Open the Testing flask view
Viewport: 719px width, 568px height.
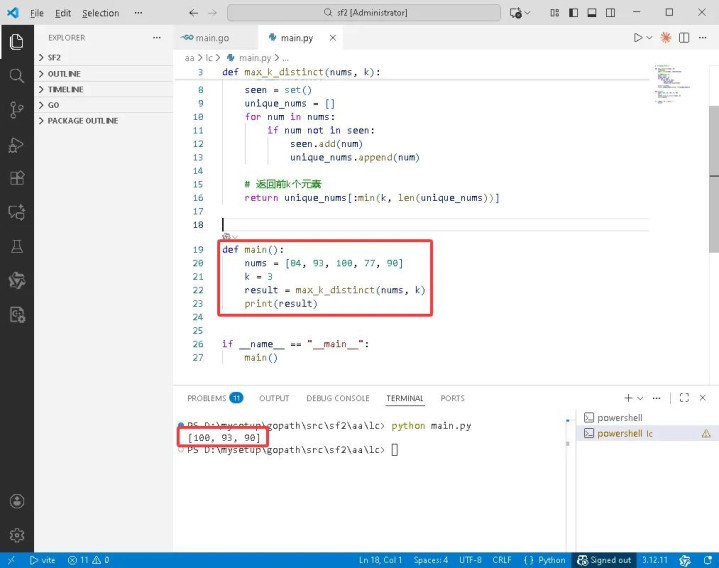pos(16,246)
